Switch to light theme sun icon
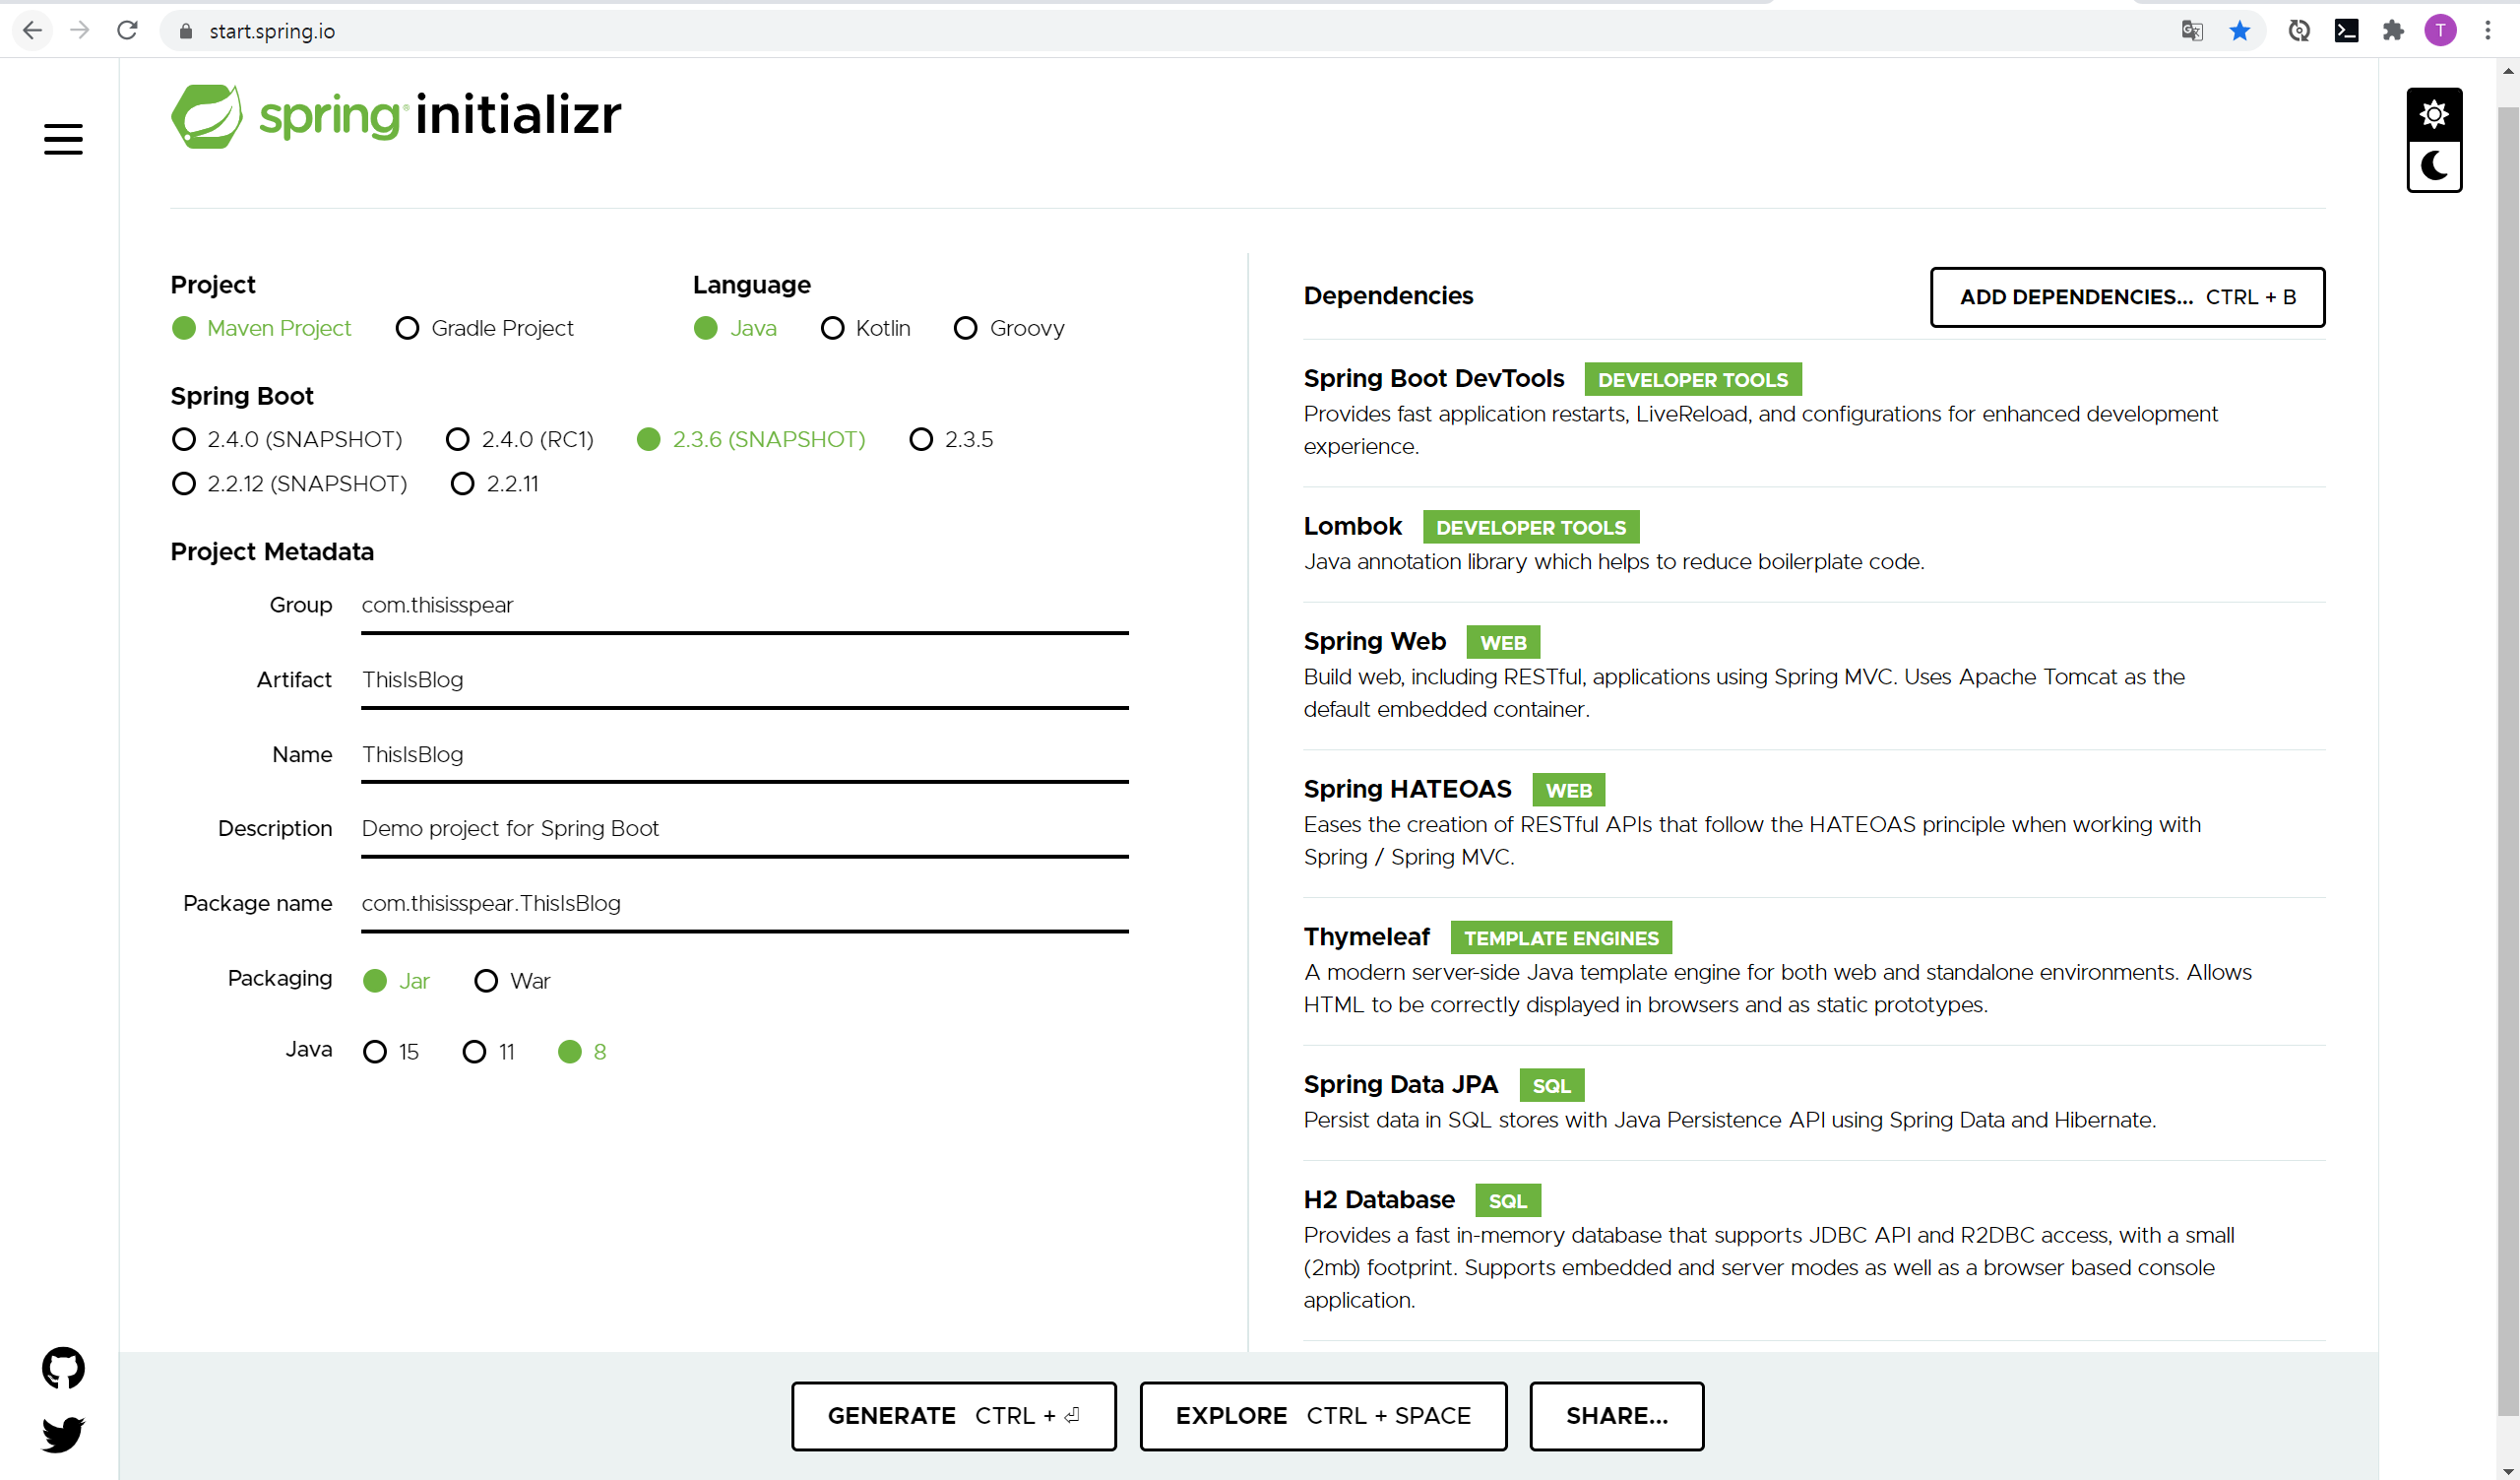The width and height of the screenshot is (2520, 1480). [x=2433, y=114]
